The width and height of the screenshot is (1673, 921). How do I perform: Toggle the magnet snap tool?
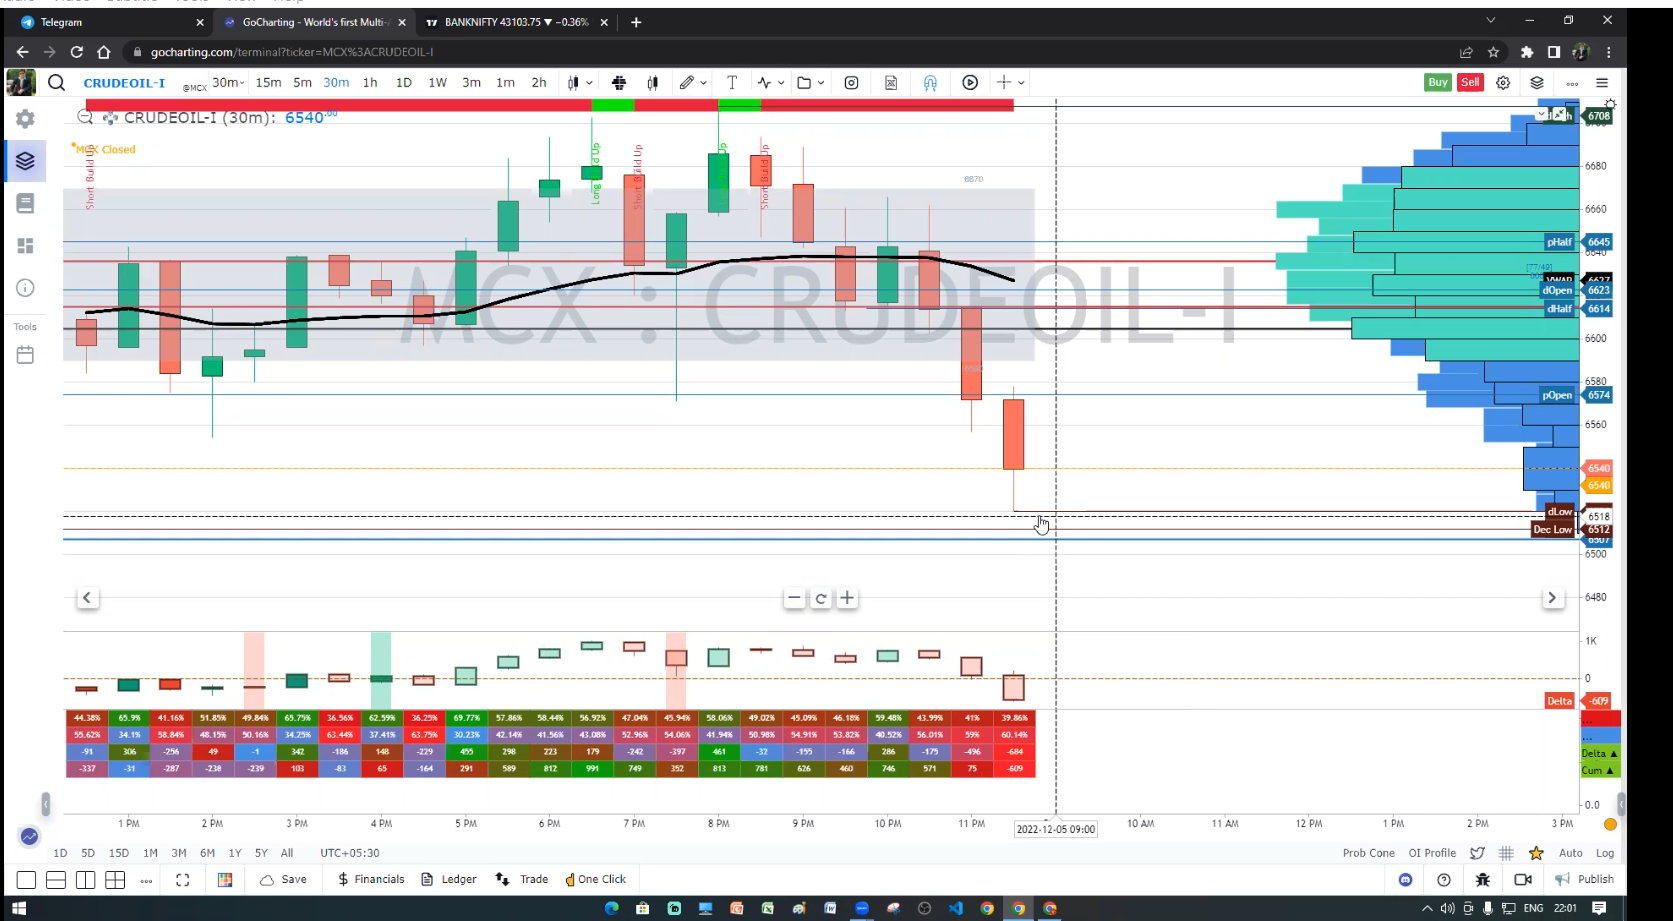tap(930, 83)
